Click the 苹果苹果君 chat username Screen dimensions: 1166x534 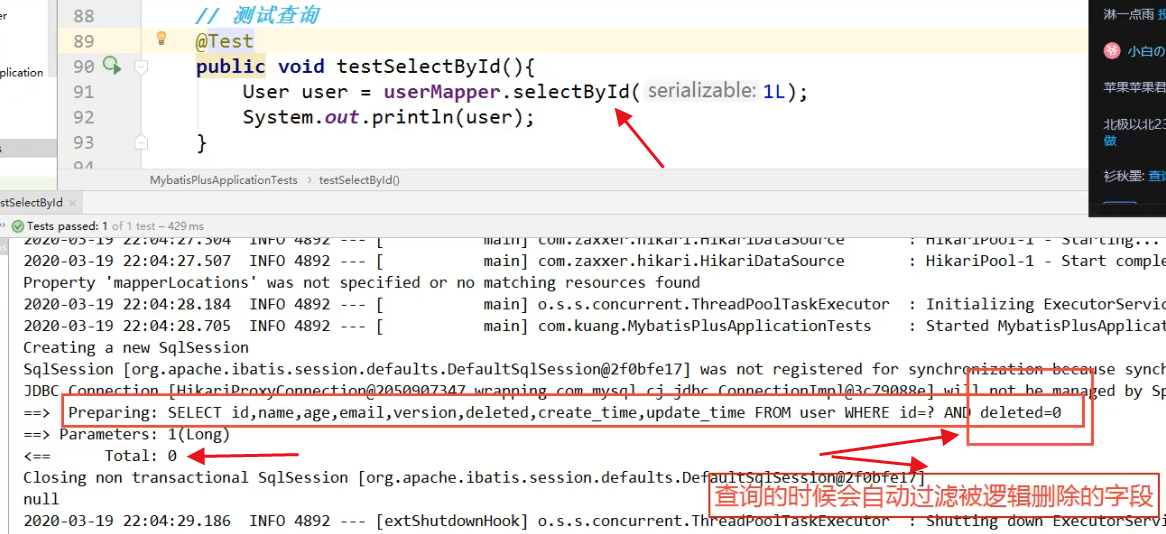[x=1134, y=88]
